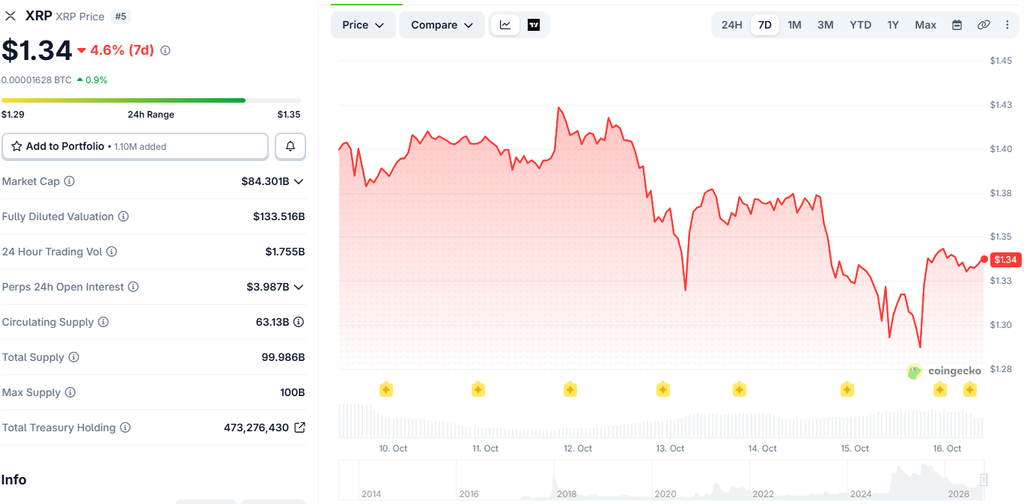Click the $1.29 range low value
Image resolution: width=1024 pixels, height=504 pixels.
(x=11, y=114)
